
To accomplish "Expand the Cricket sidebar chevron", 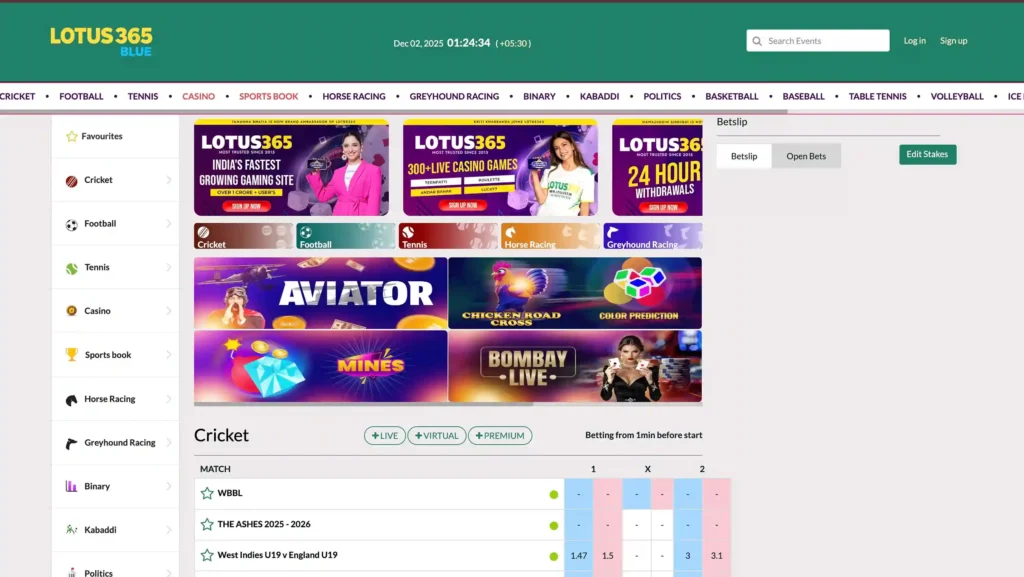I will coord(168,181).
